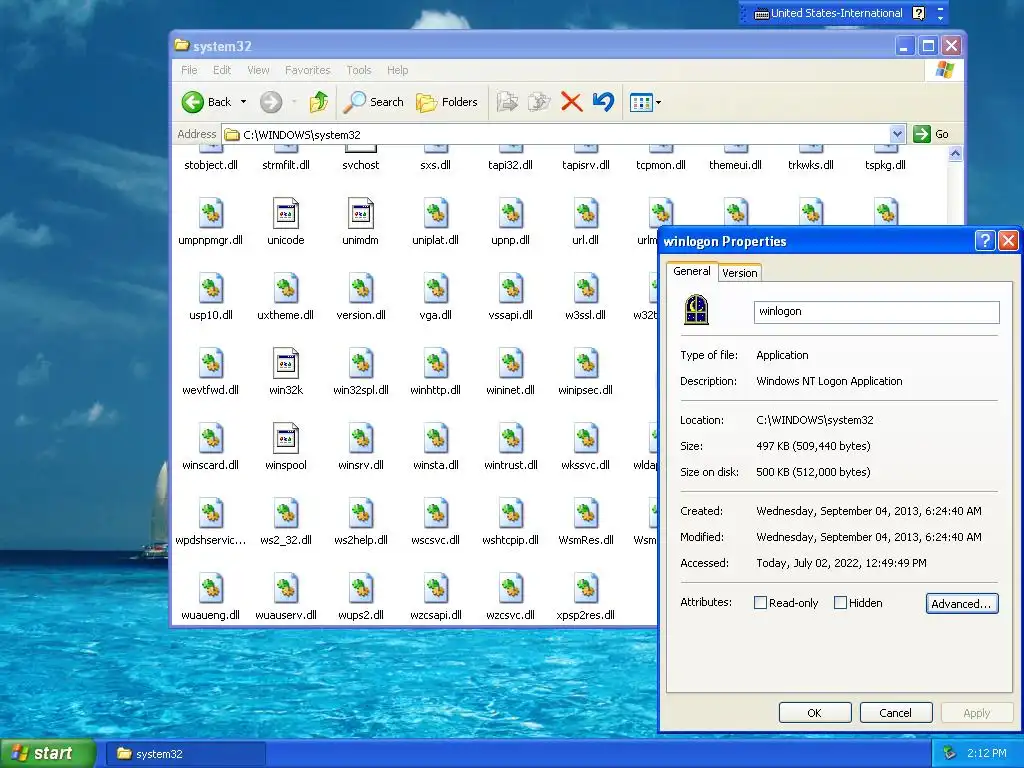The width and height of the screenshot is (1024, 768).
Task: Click OK in winlogon Properties
Action: (x=814, y=712)
